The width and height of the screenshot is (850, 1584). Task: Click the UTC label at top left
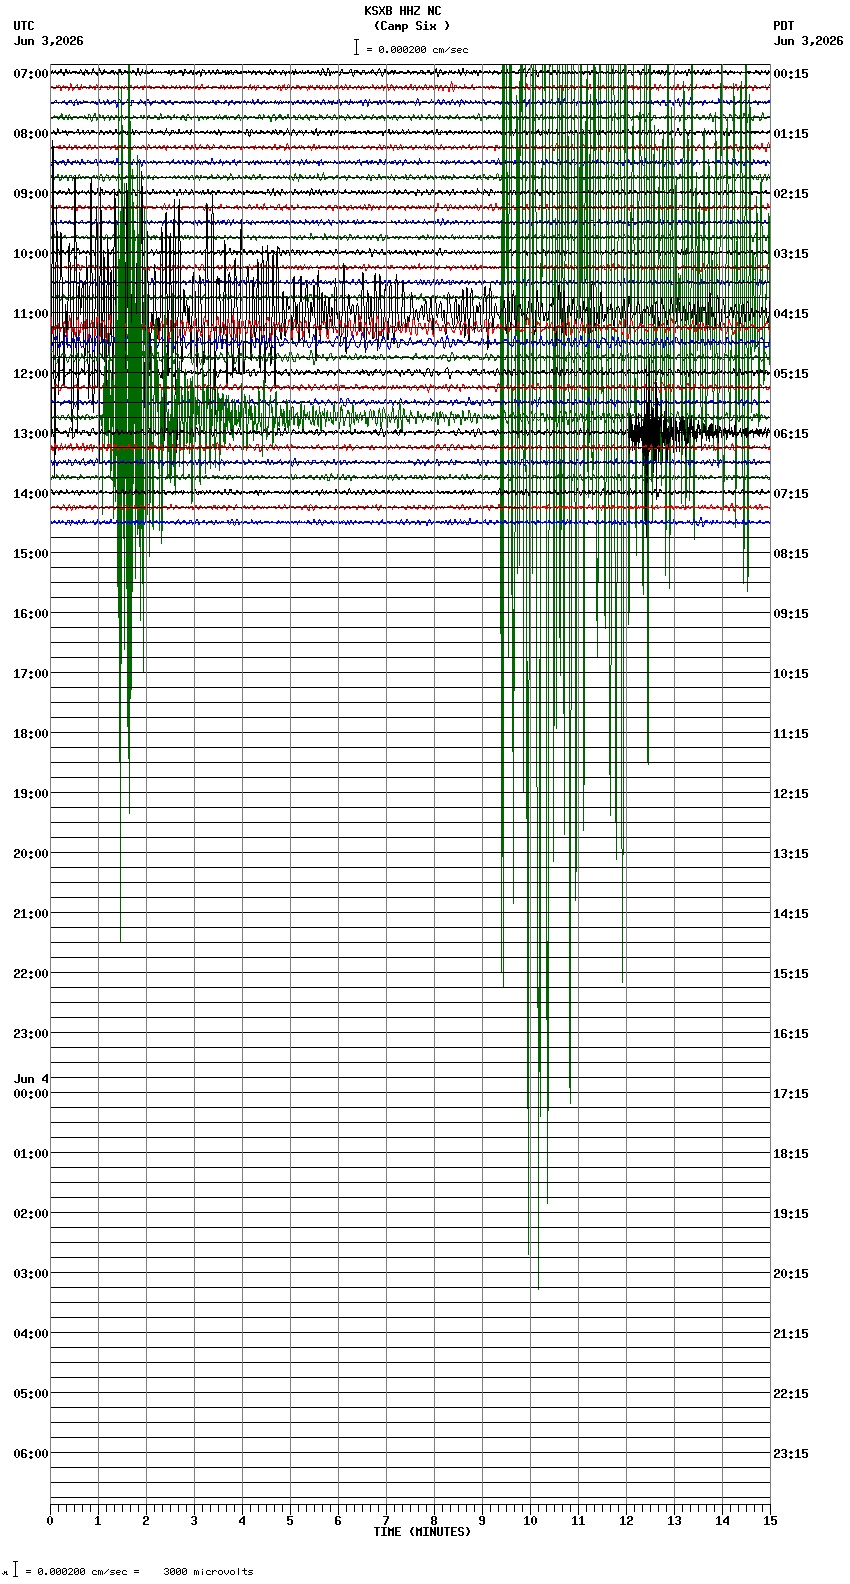point(24,26)
